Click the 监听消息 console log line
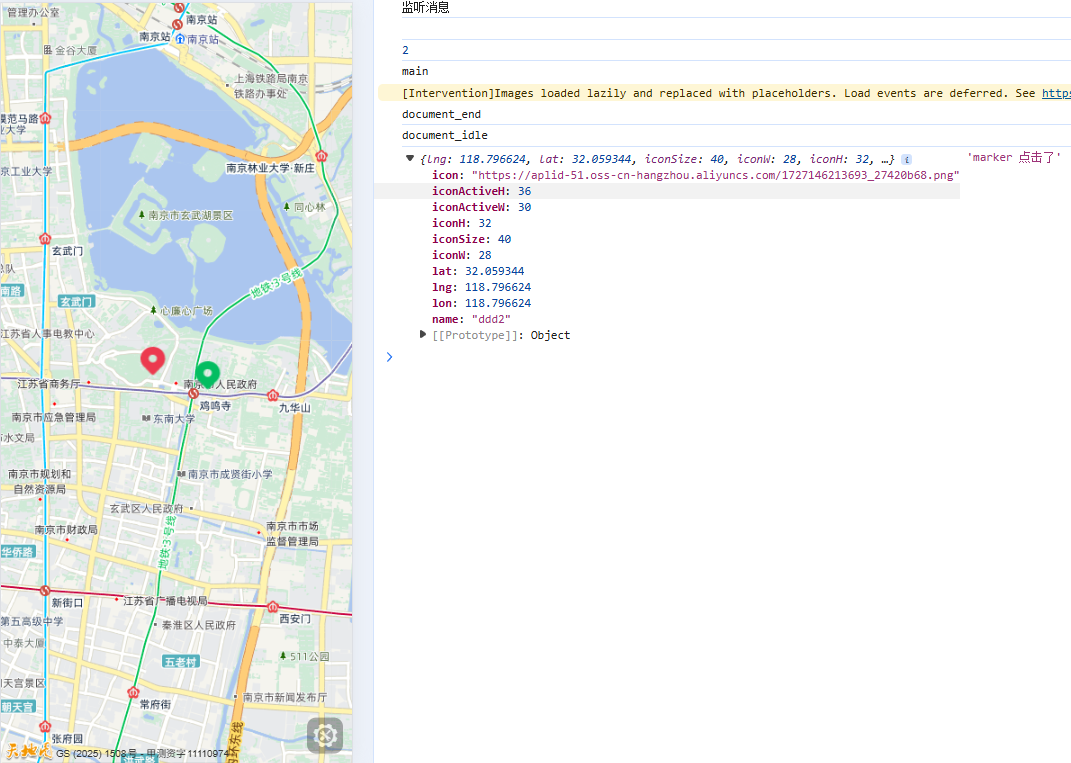This screenshot has width=1071, height=763. [426, 8]
